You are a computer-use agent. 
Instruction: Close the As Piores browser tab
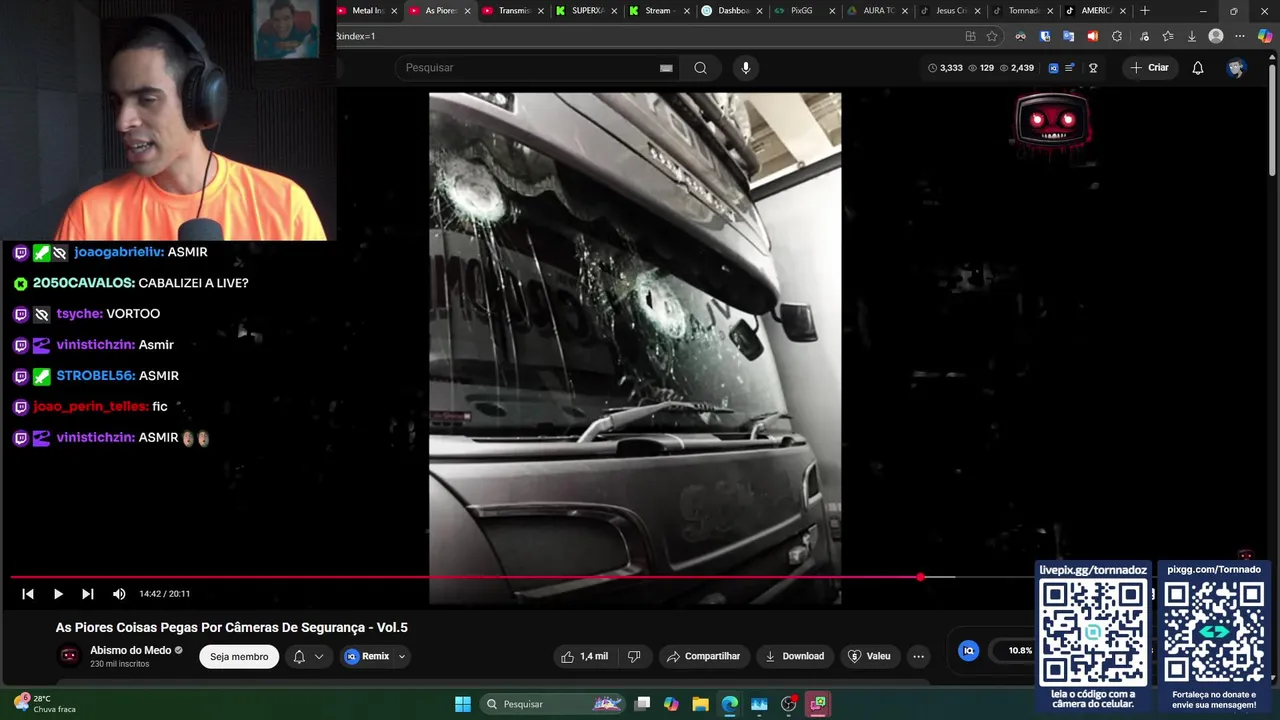(x=467, y=11)
